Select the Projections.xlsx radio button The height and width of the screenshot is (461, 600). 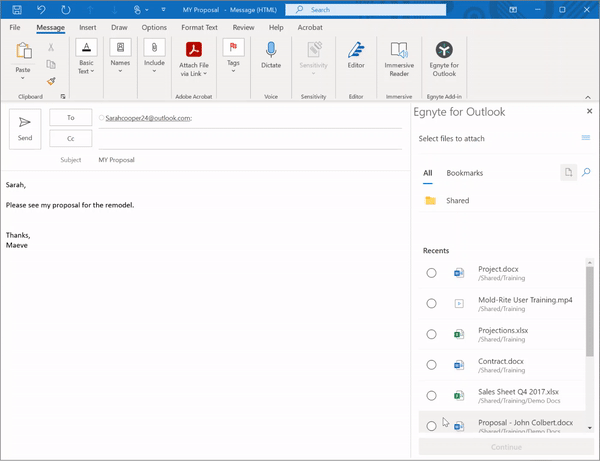(x=431, y=334)
